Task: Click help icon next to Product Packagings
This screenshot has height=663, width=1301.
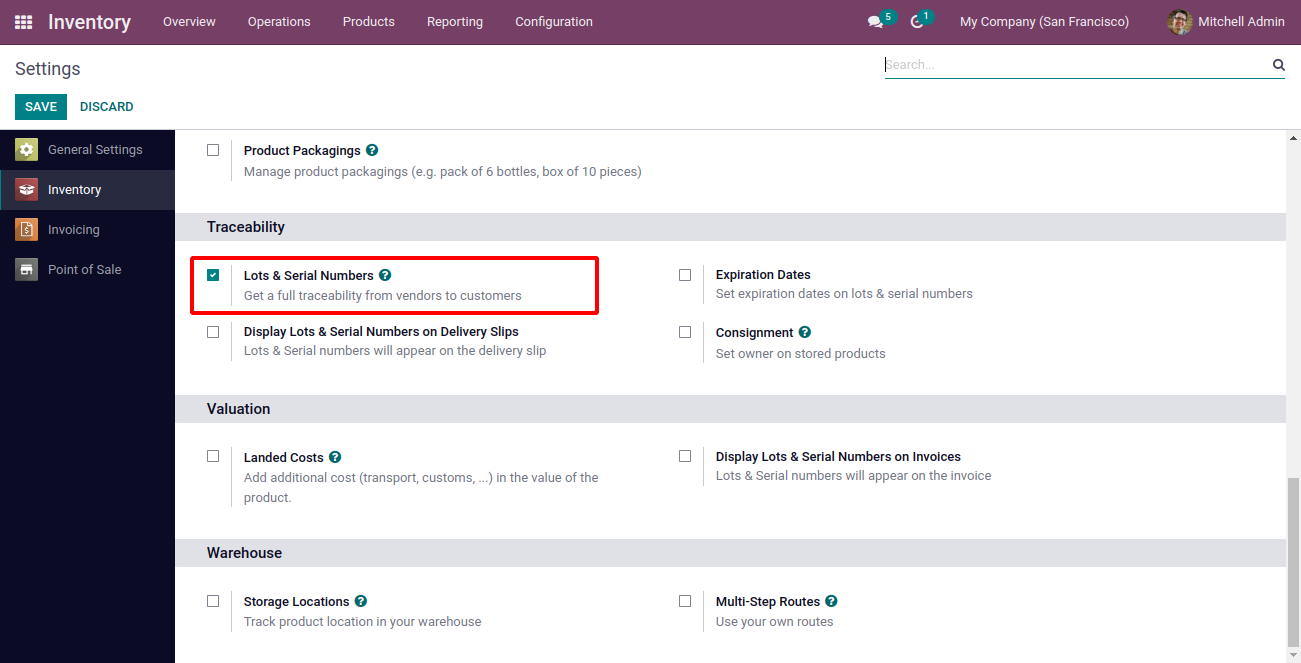Action: coord(372,150)
